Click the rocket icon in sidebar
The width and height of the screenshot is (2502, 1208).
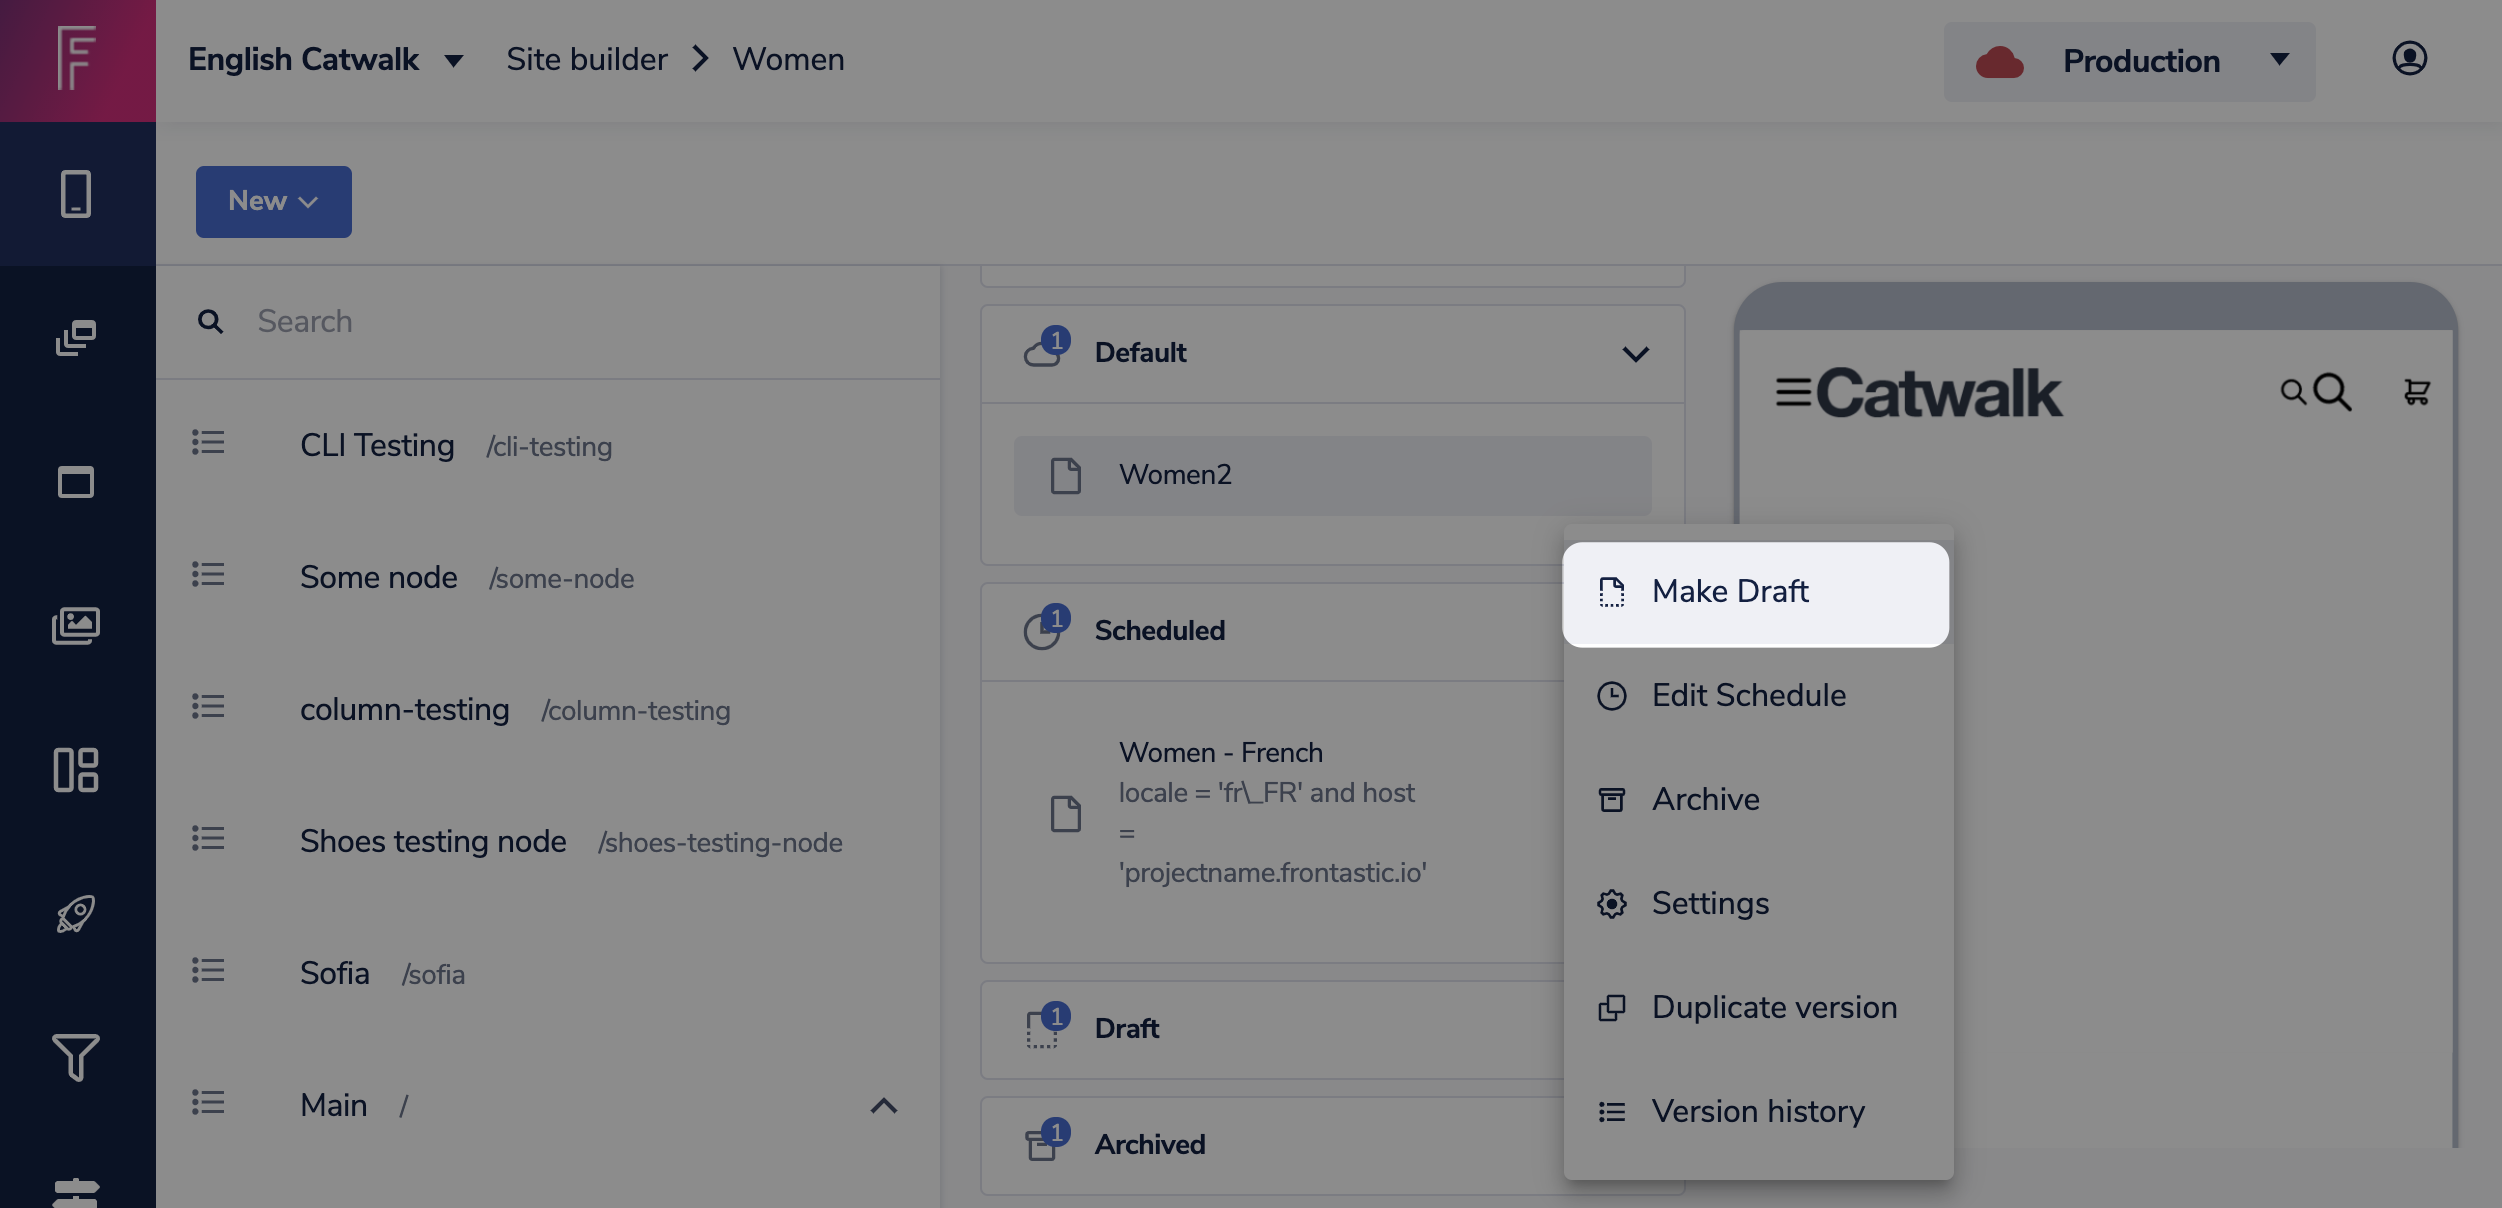76,914
